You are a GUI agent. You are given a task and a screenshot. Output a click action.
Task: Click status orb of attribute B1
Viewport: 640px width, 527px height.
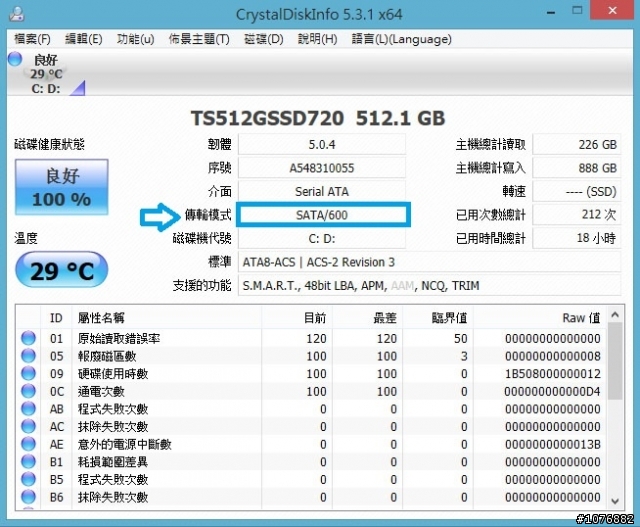[28, 461]
